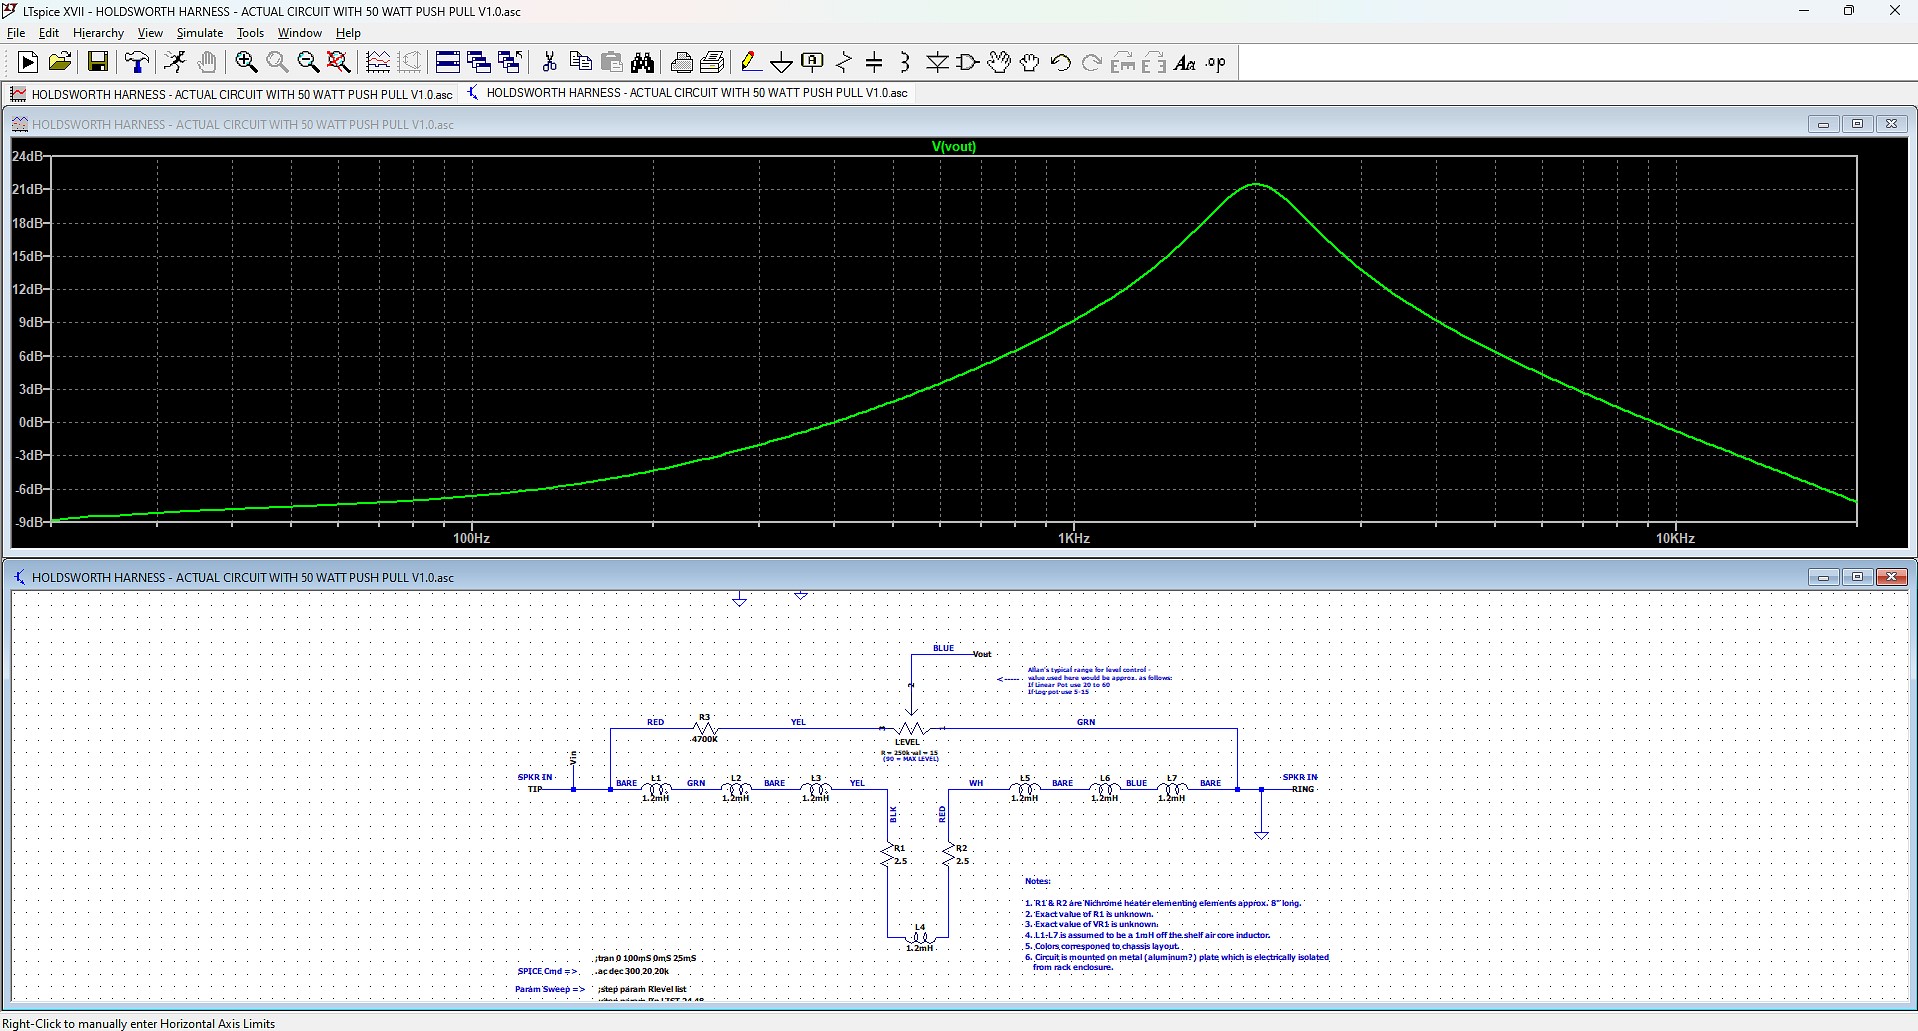Click the V(vout) trace label
The height and width of the screenshot is (1031, 1918).
coord(953,146)
